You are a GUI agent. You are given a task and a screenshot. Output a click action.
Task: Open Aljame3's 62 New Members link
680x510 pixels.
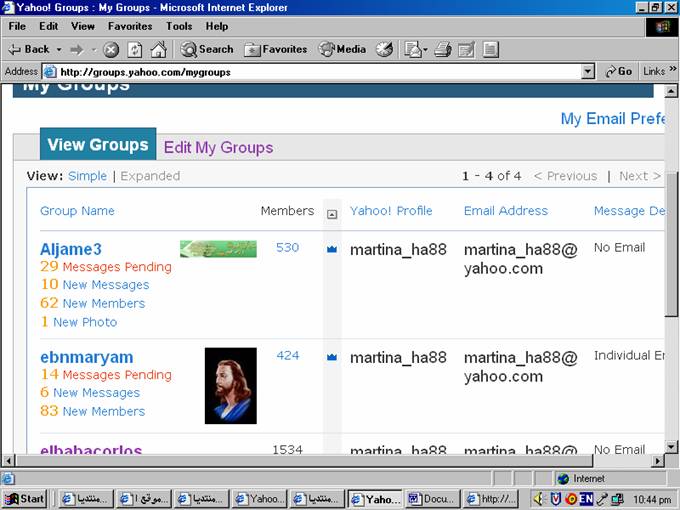pyautogui.click(x=92, y=303)
